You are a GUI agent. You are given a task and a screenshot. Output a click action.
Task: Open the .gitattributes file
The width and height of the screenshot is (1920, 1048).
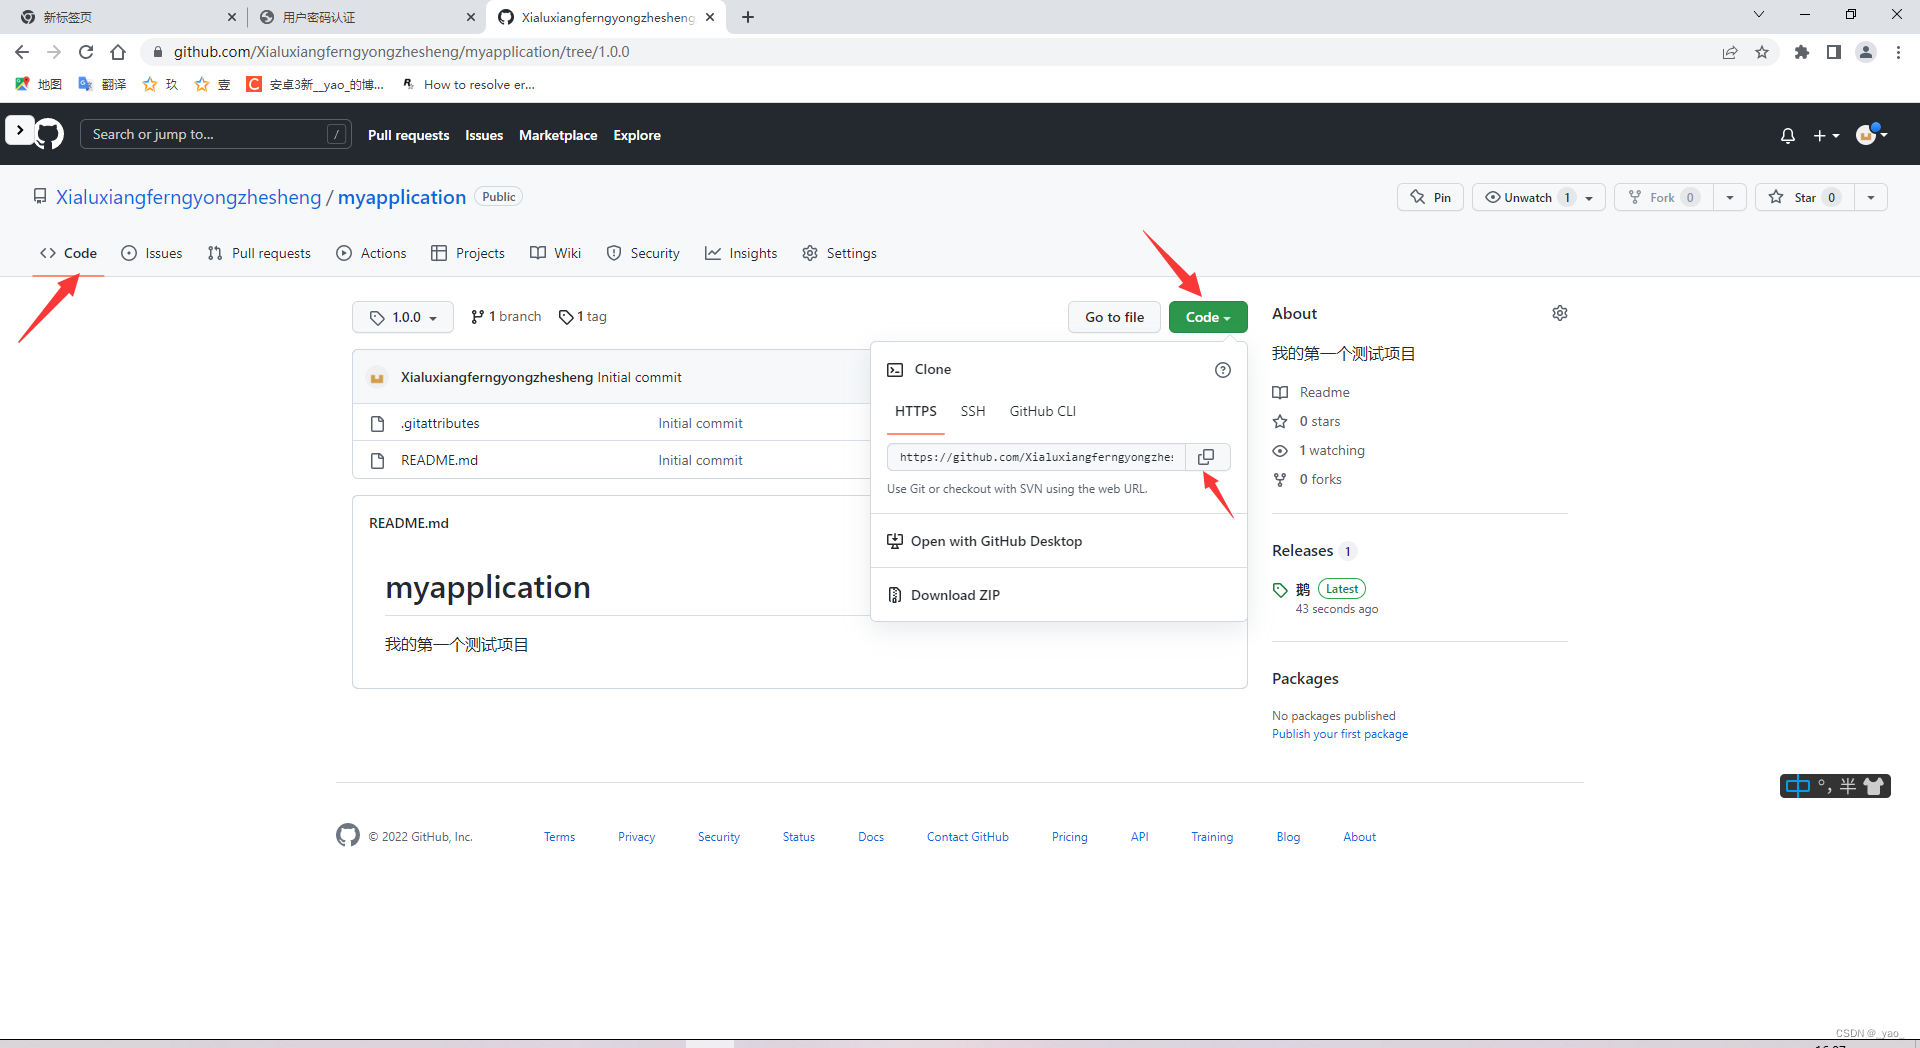tap(440, 423)
